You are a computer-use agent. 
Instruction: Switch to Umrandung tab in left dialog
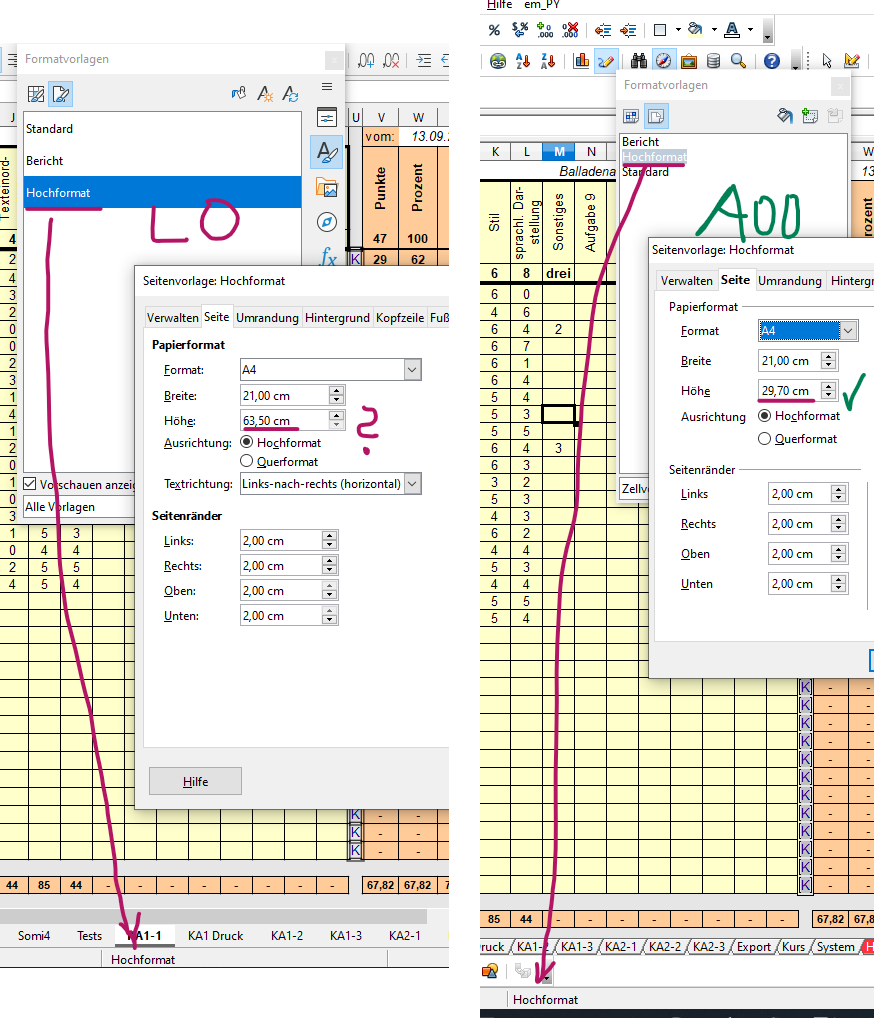(267, 318)
